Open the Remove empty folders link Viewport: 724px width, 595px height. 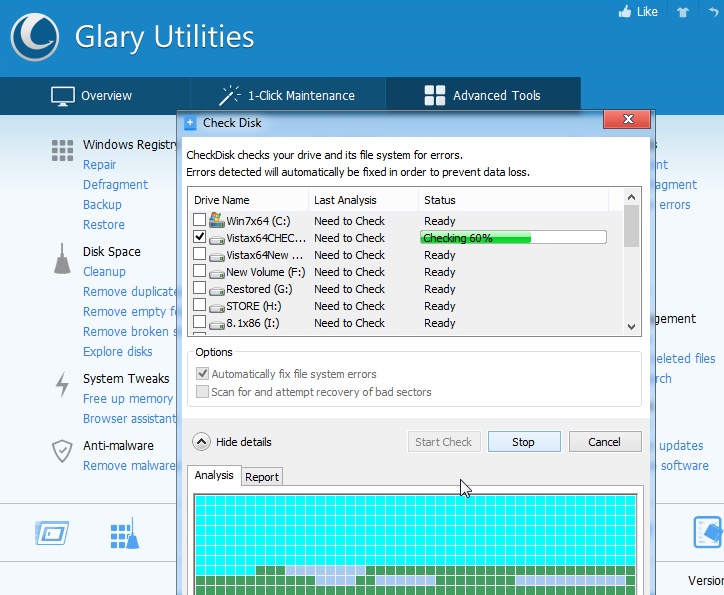click(x=129, y=312)
